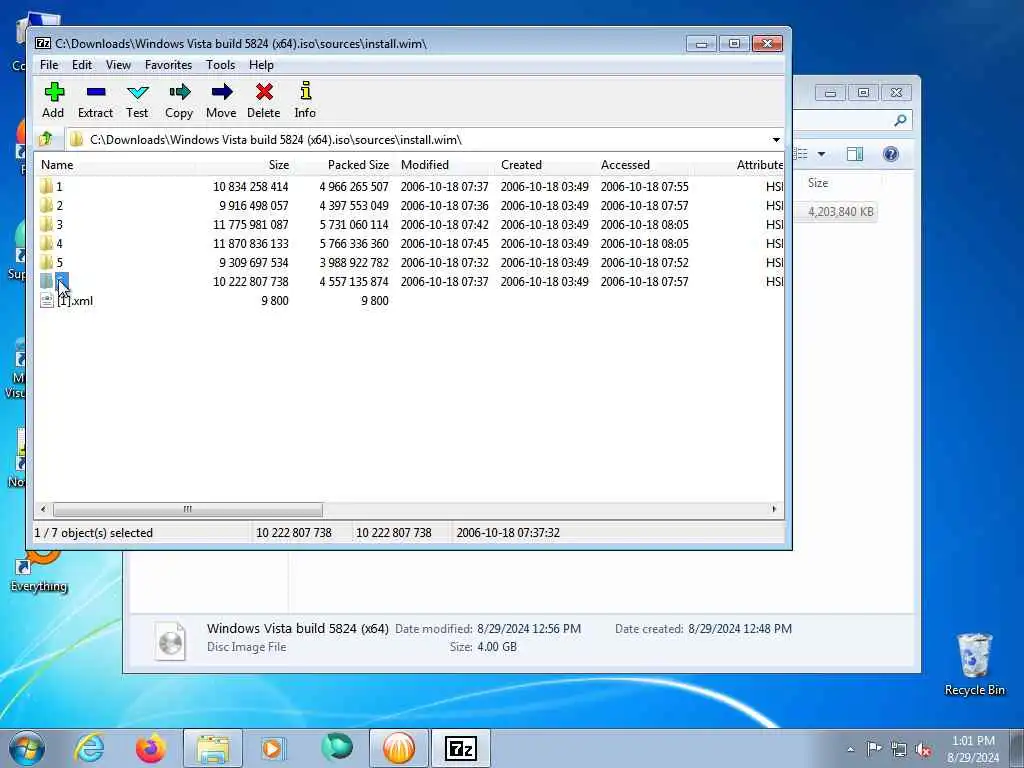Screen dimensions: 1024x768
Task: Click the Explorer window search magnifier icon
Action: point(900,120)
